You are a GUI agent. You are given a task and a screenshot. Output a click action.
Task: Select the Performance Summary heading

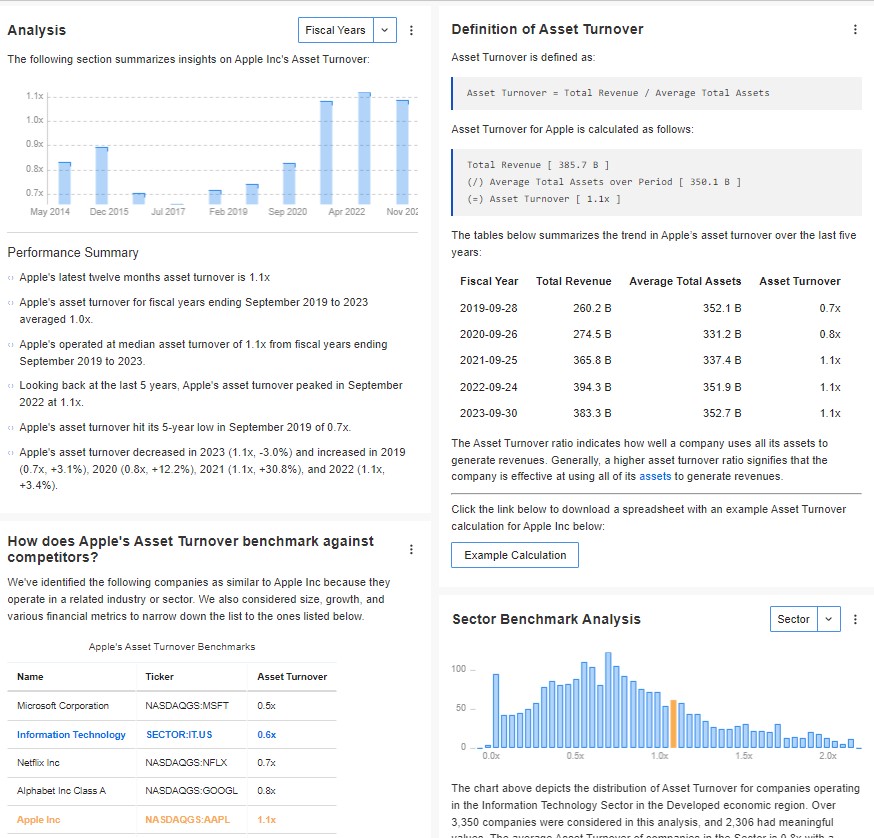click(x=73, y=253)
